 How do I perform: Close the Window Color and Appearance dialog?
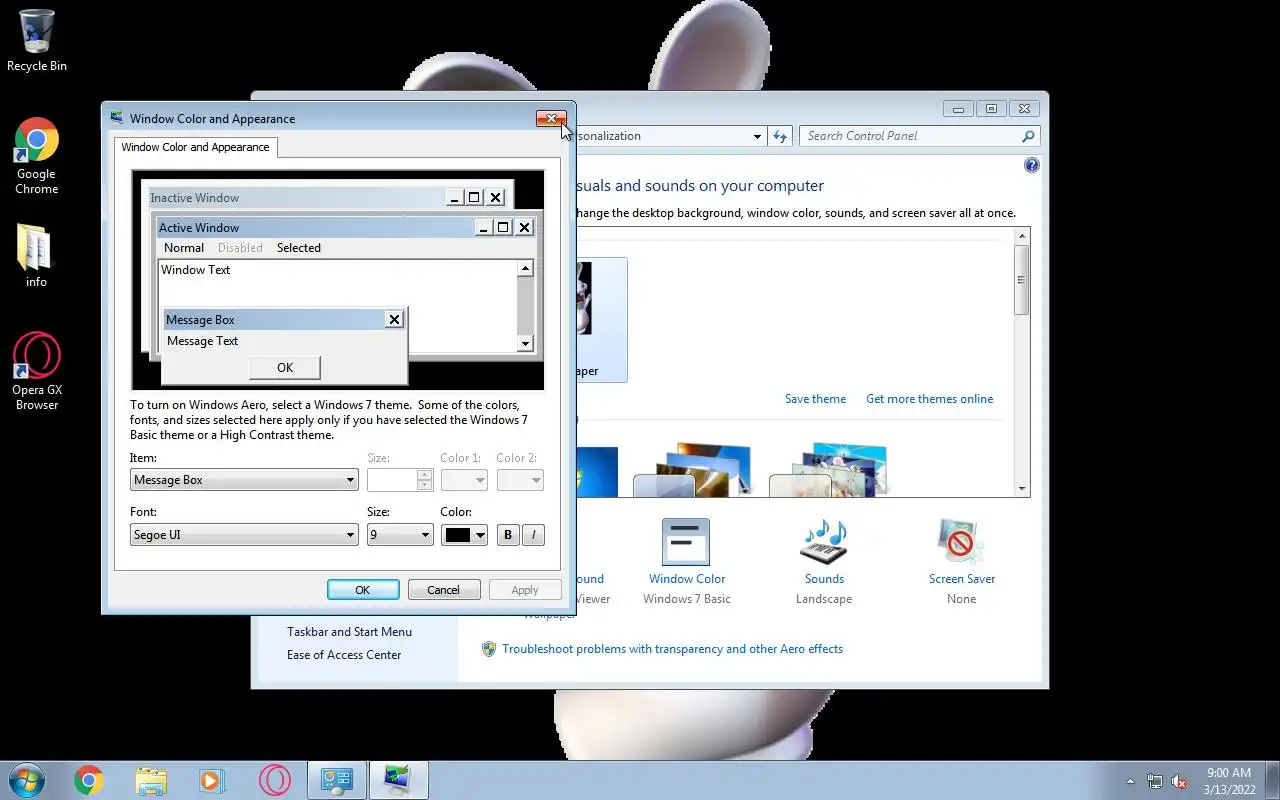tap(551, 119)
